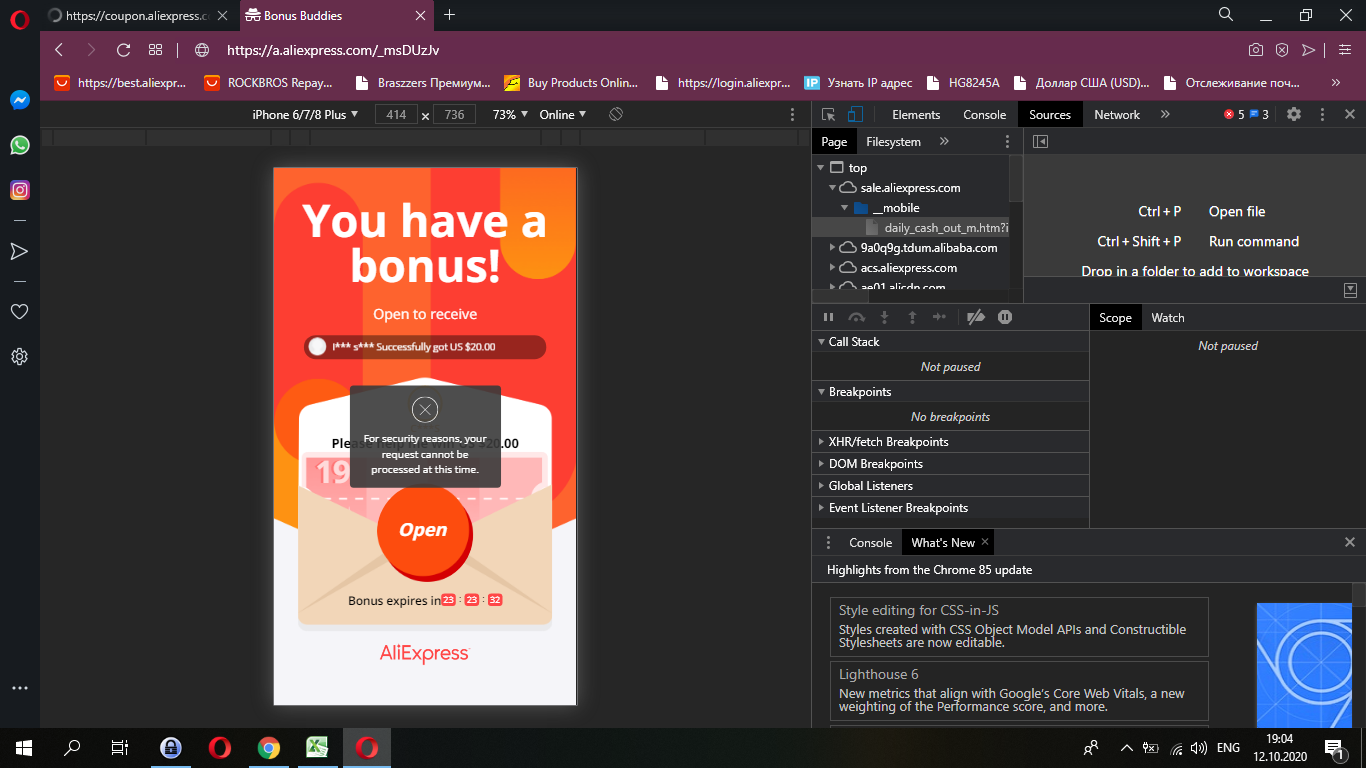
Task: Open Instagram in the Opera sidebar
Action: (20, 189)
